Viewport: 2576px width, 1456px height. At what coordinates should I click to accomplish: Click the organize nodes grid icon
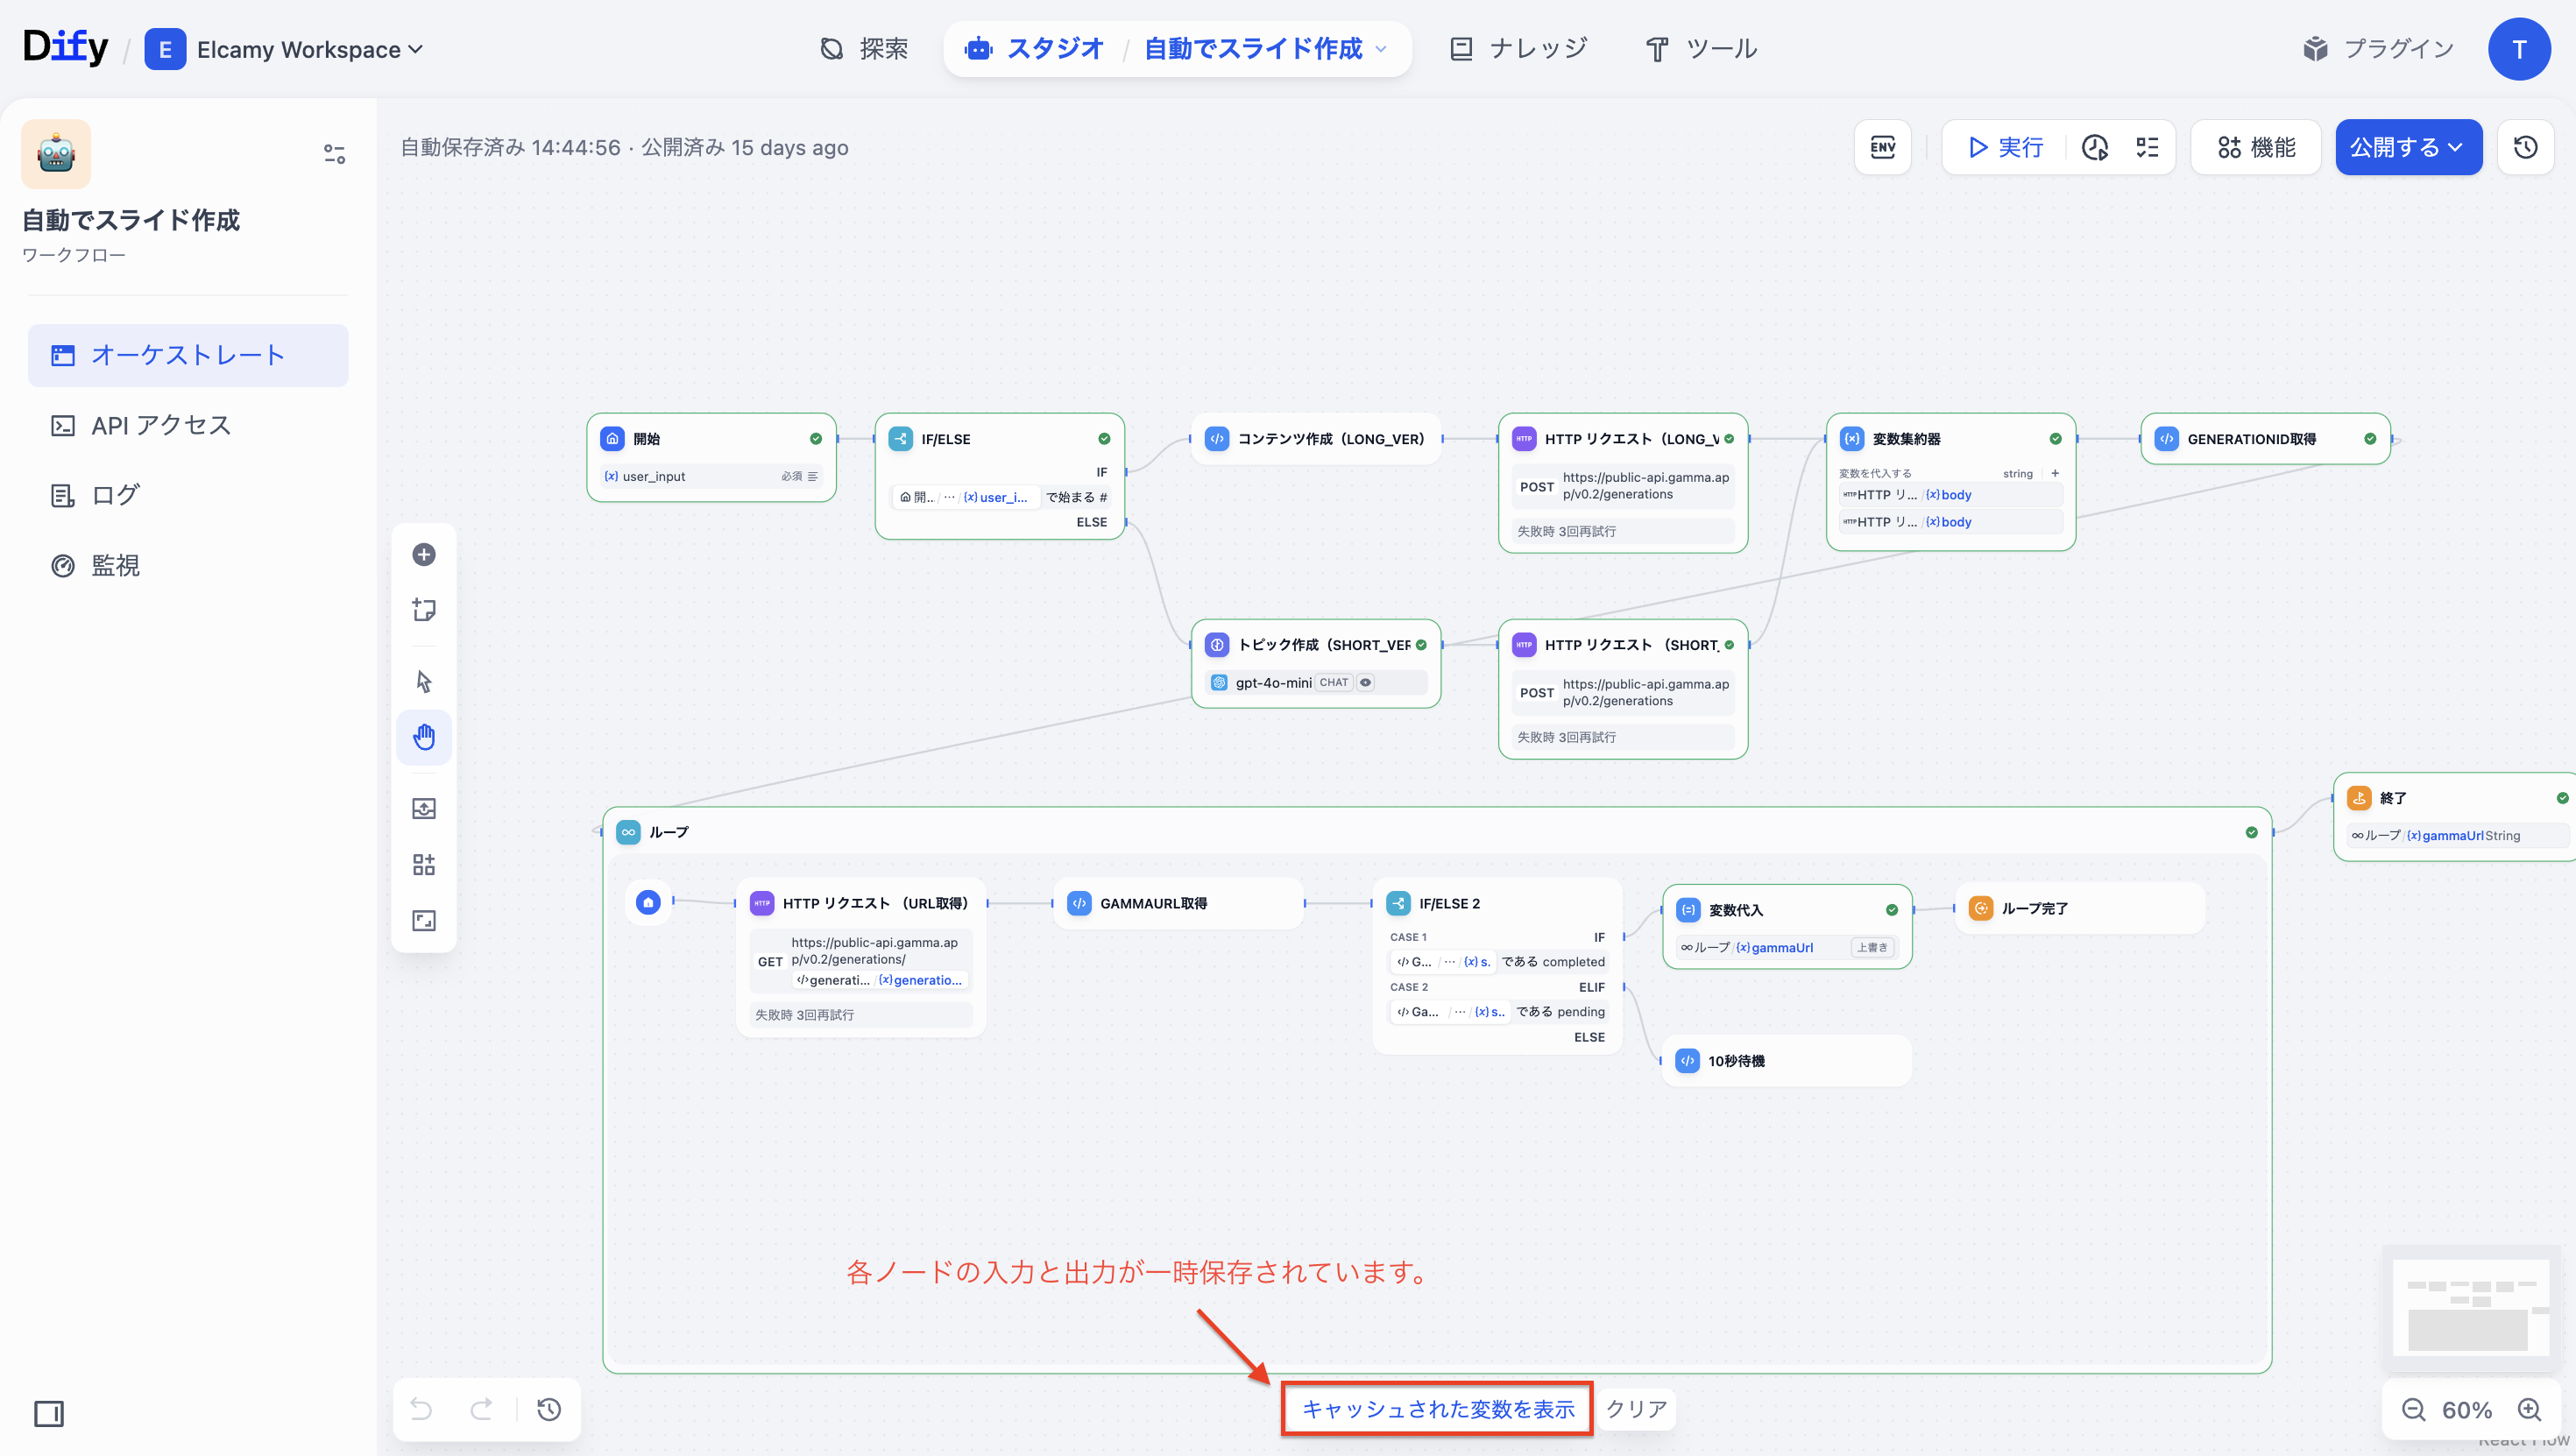pos(424,864)
